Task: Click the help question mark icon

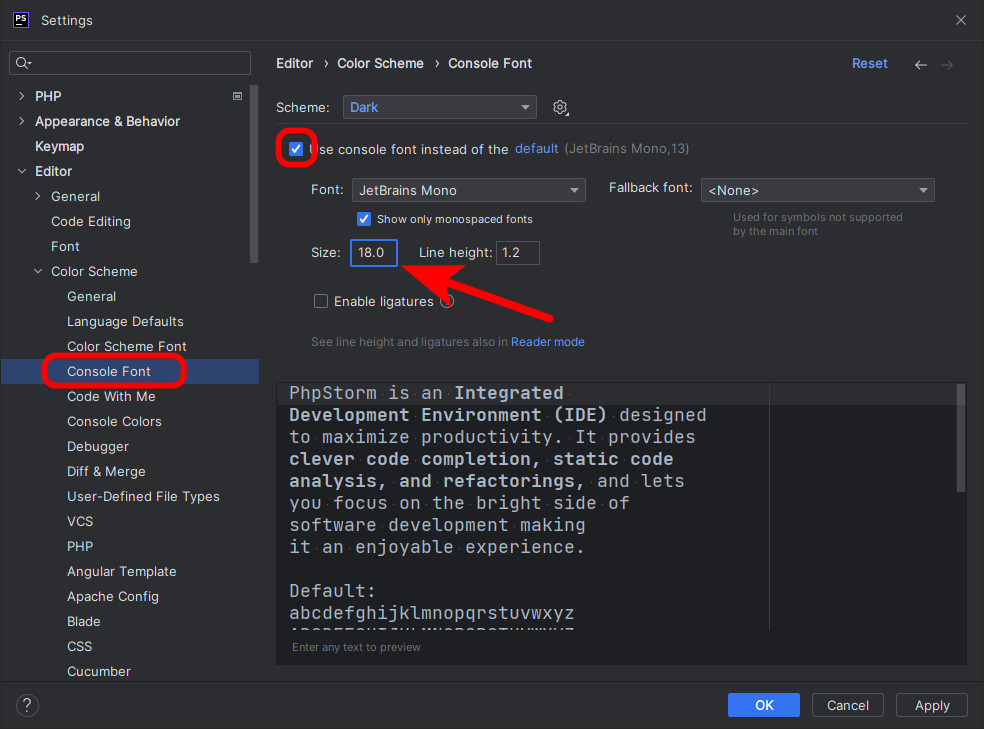Action: (27, 705)
